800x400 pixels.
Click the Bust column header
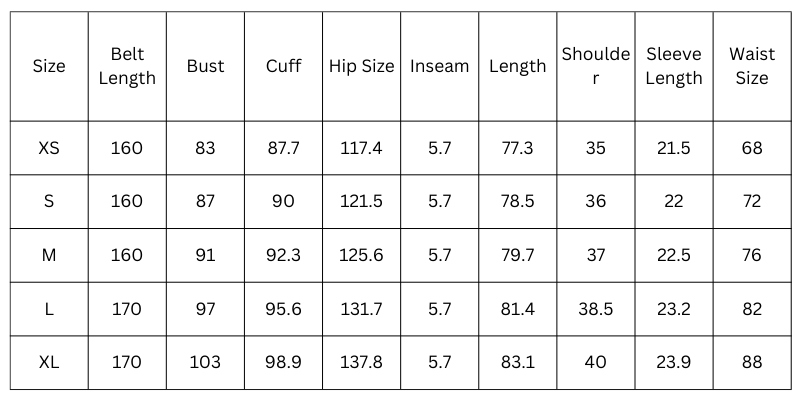pyautogui.click(x=205, y=66)
